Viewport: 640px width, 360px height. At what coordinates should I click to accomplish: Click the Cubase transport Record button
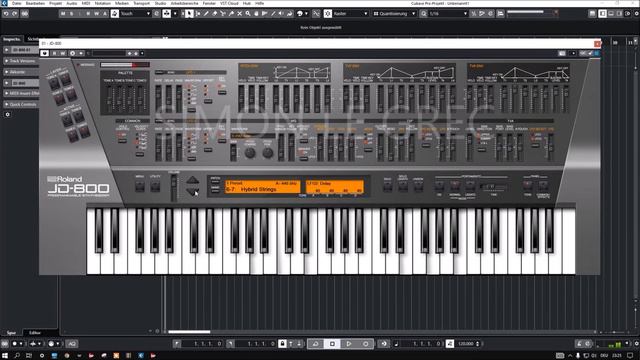pyautogui.click(x=366, y=344)
